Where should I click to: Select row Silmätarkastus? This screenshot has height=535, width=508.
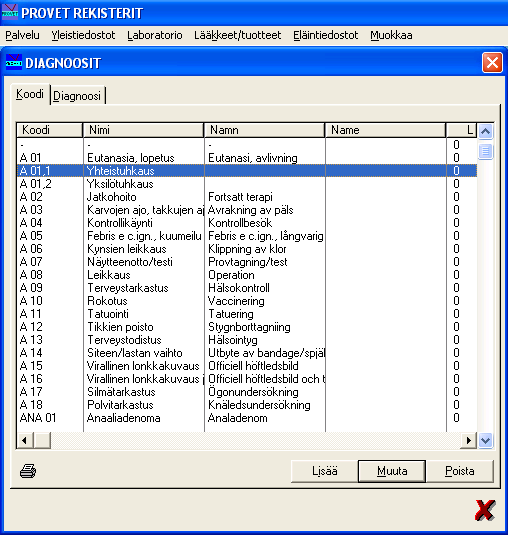pos(247,392)
